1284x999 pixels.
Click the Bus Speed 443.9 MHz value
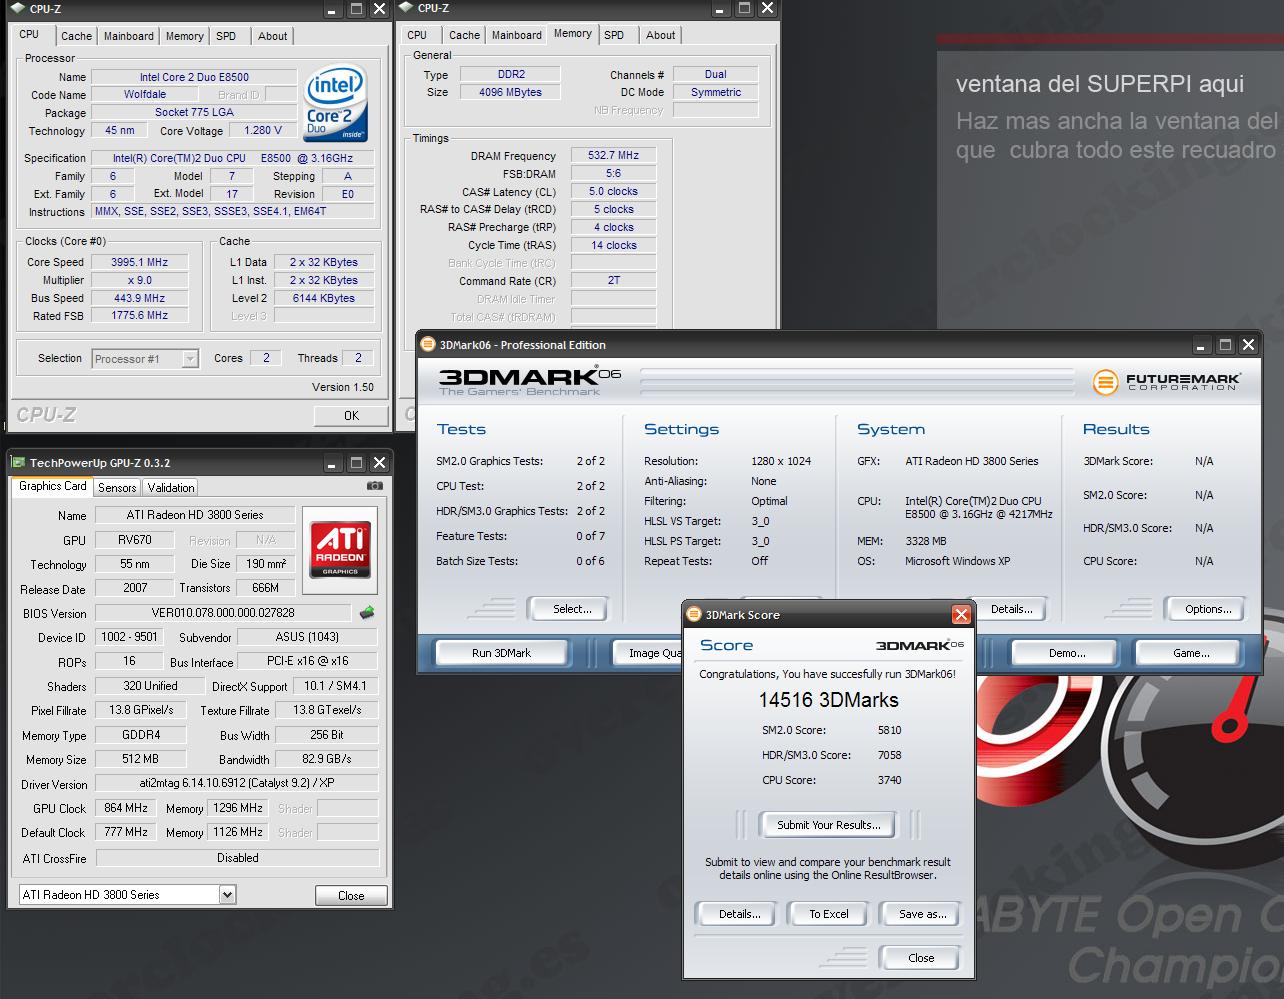[139, 298]
